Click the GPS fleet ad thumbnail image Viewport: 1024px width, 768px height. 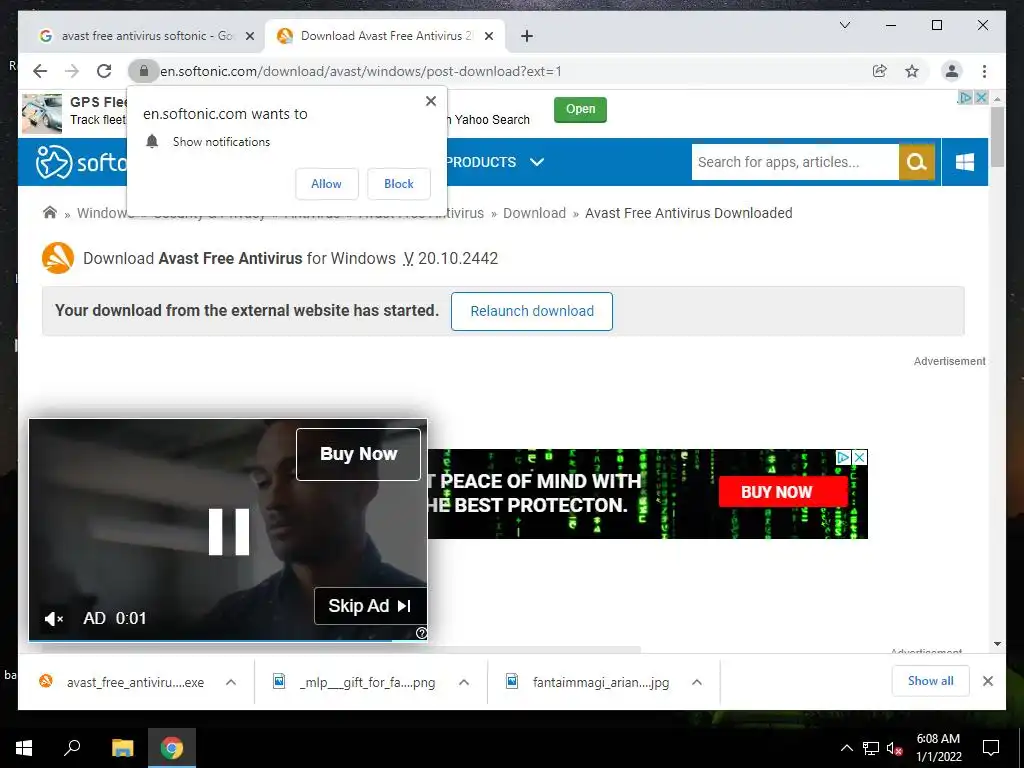pyautogui.click(x=42, y=114)
